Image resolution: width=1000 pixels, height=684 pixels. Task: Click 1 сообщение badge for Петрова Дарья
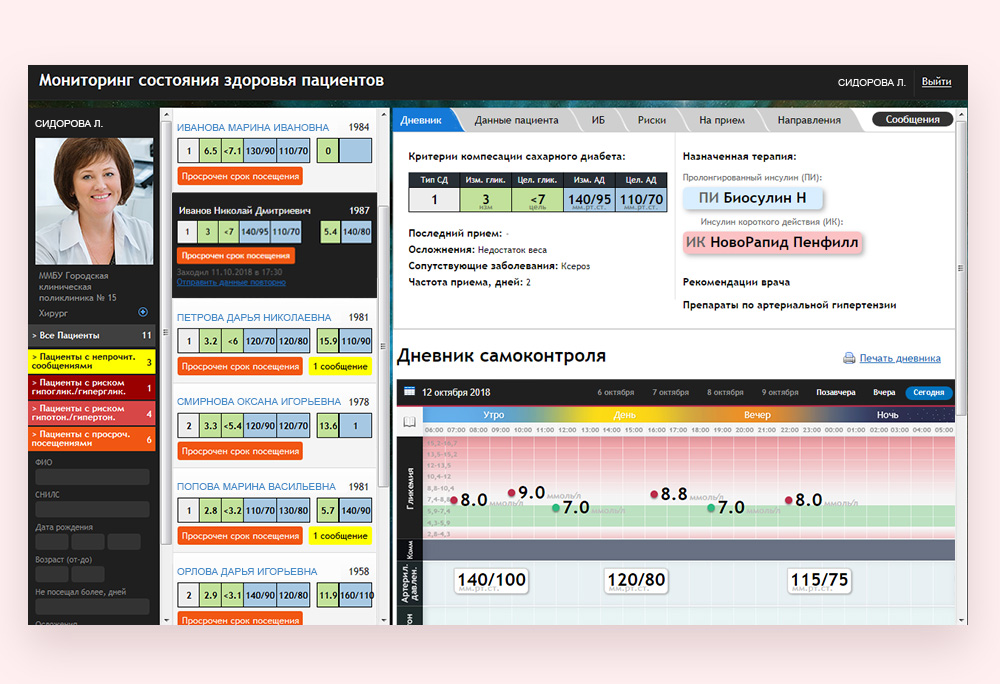pyautogui.click(x=341, y=367)
